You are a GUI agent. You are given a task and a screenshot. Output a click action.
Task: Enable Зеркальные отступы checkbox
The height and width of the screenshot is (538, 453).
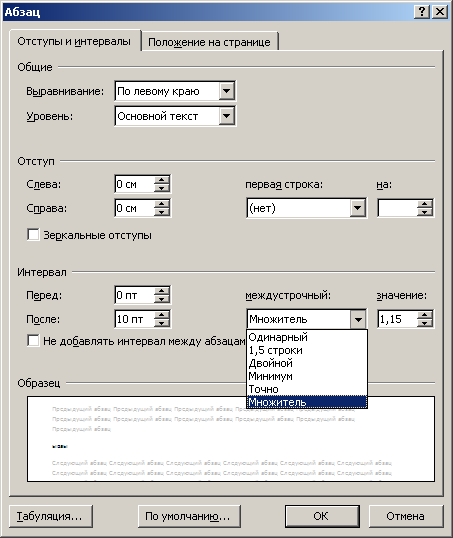pos(33,235)
